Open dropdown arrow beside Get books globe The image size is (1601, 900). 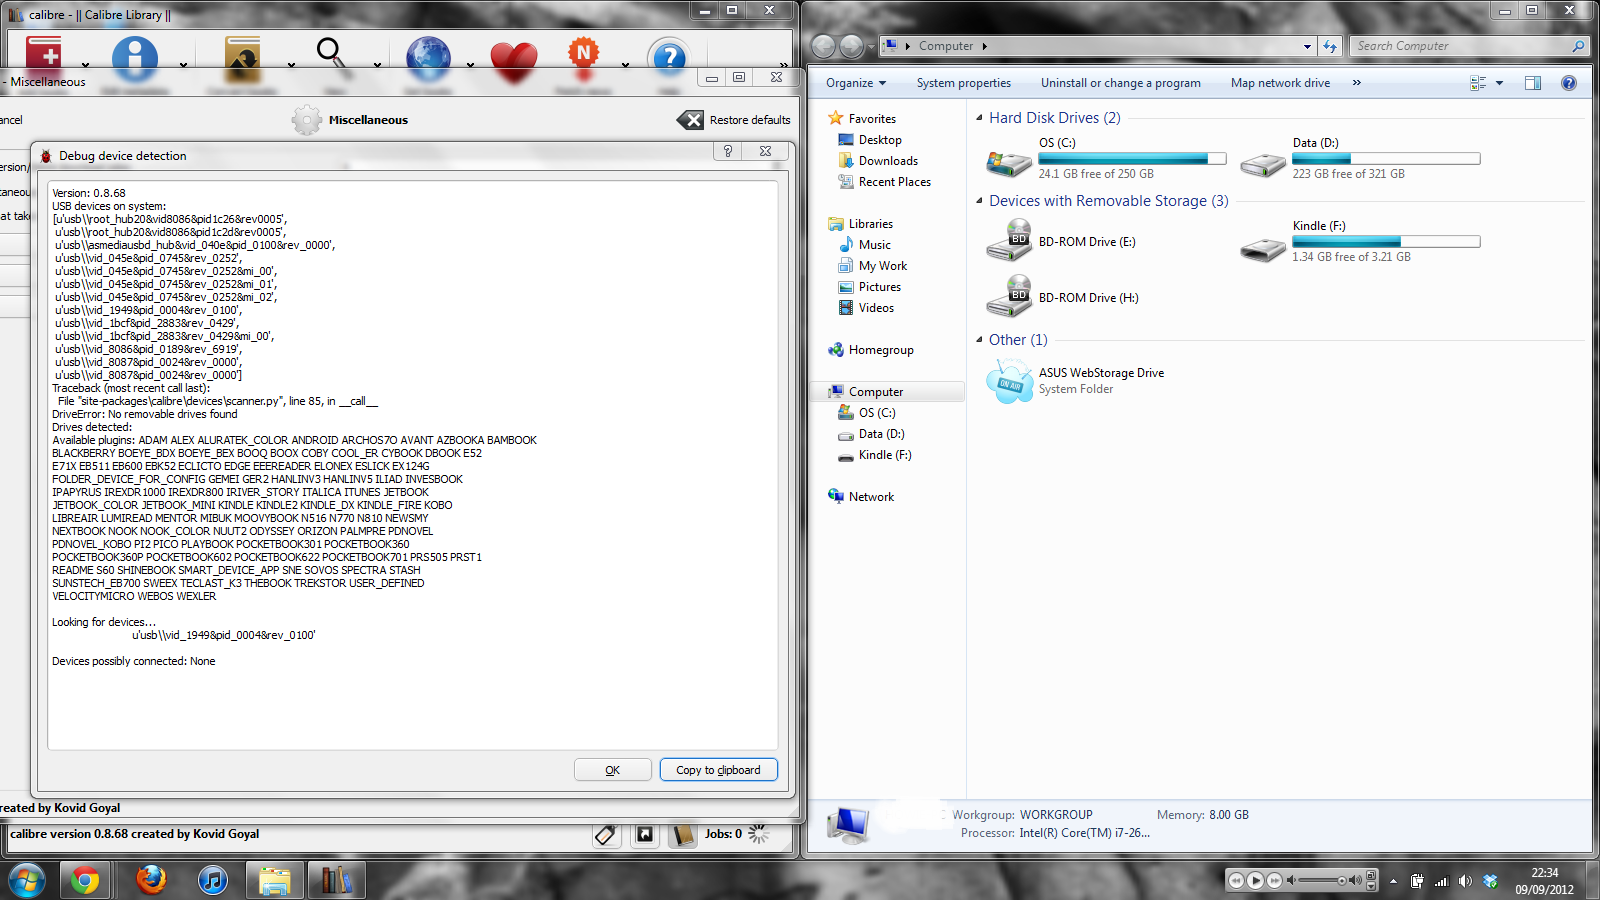click(x=470, y=65)
